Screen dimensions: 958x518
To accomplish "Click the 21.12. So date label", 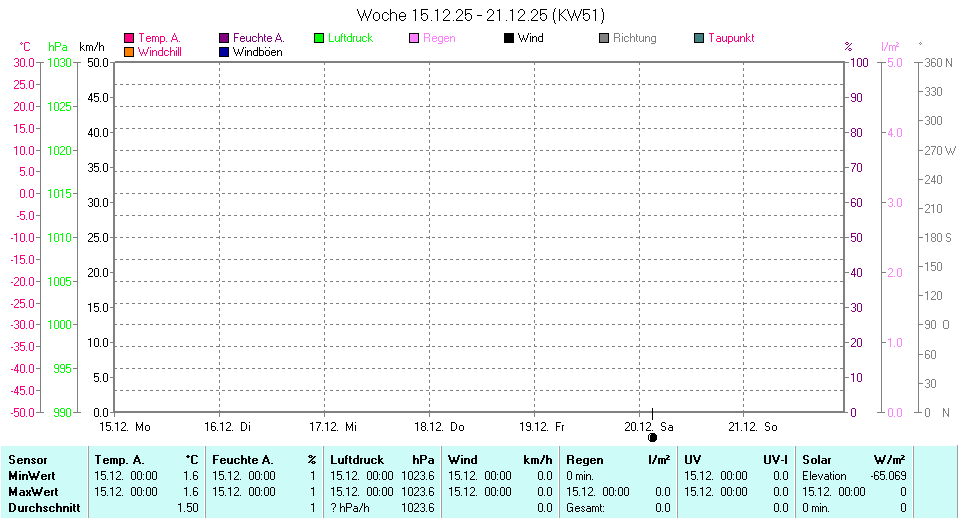I will (753, 426).
